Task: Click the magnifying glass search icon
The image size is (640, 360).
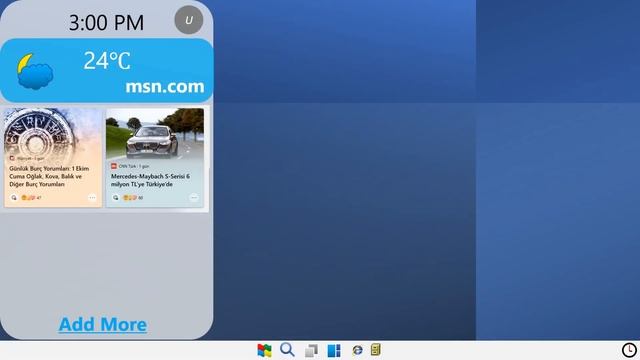Action: (x=287, y=349)
